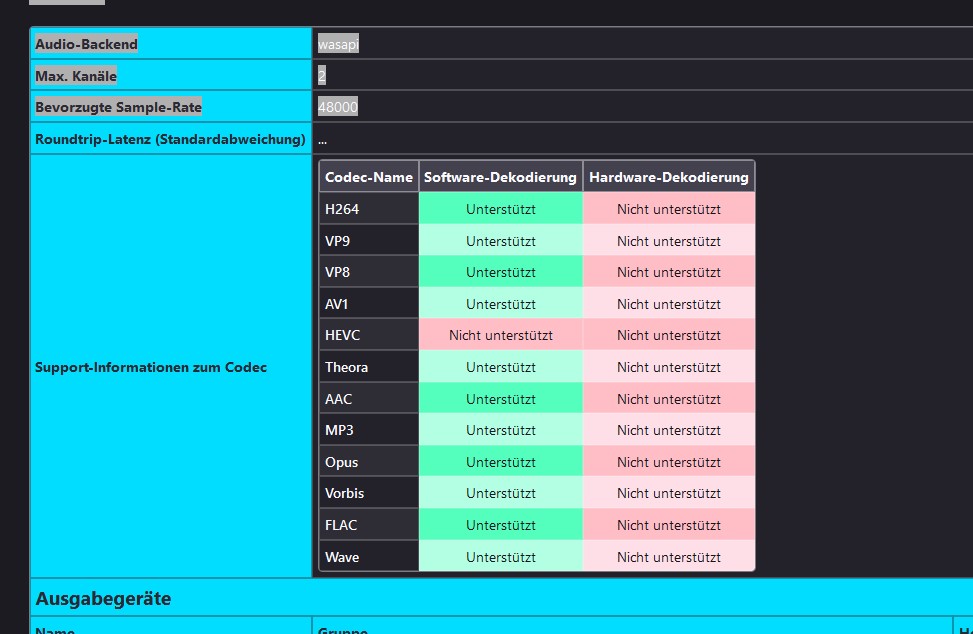Select the AAC codec name cell

pos(369,399)
